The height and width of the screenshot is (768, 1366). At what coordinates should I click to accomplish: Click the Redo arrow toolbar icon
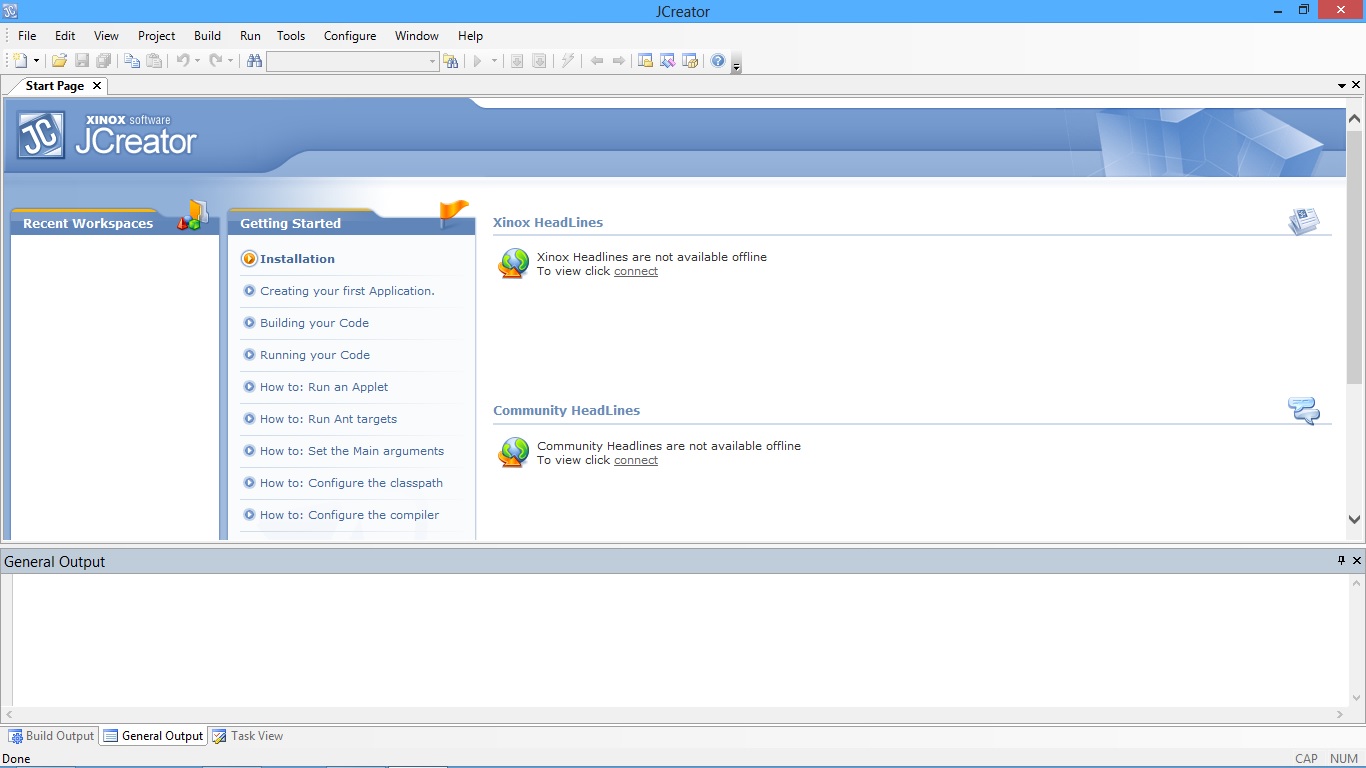coord(215,61)
